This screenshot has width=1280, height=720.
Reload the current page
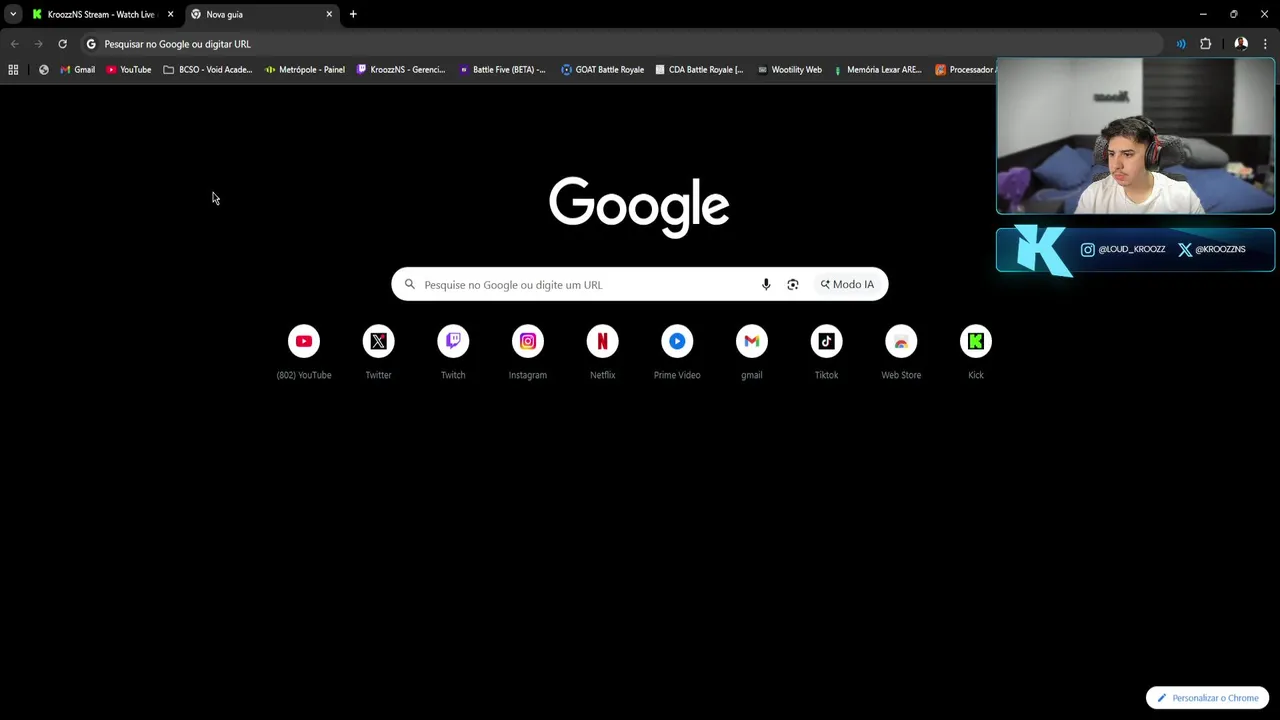coord(62,44)
